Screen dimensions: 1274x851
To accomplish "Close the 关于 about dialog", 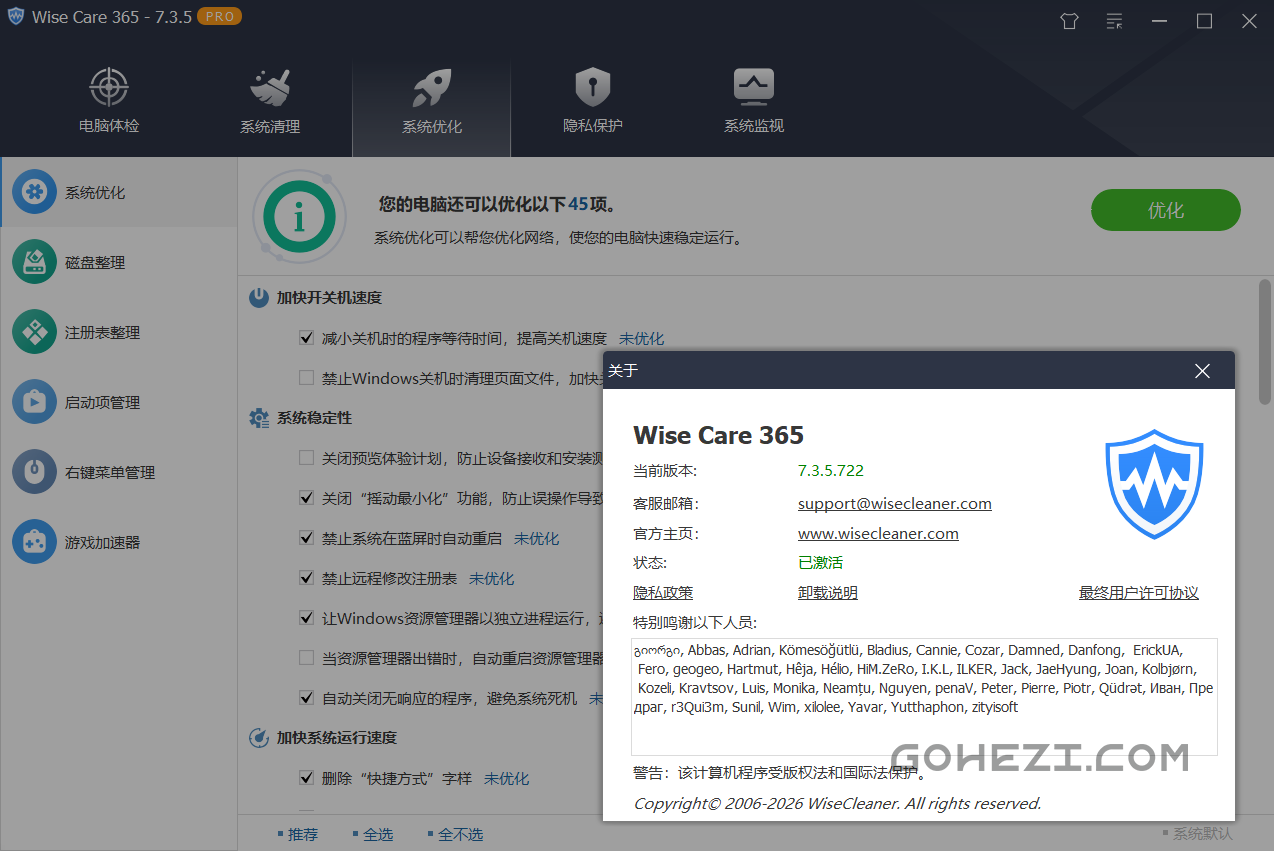I will pos(1202,371).
